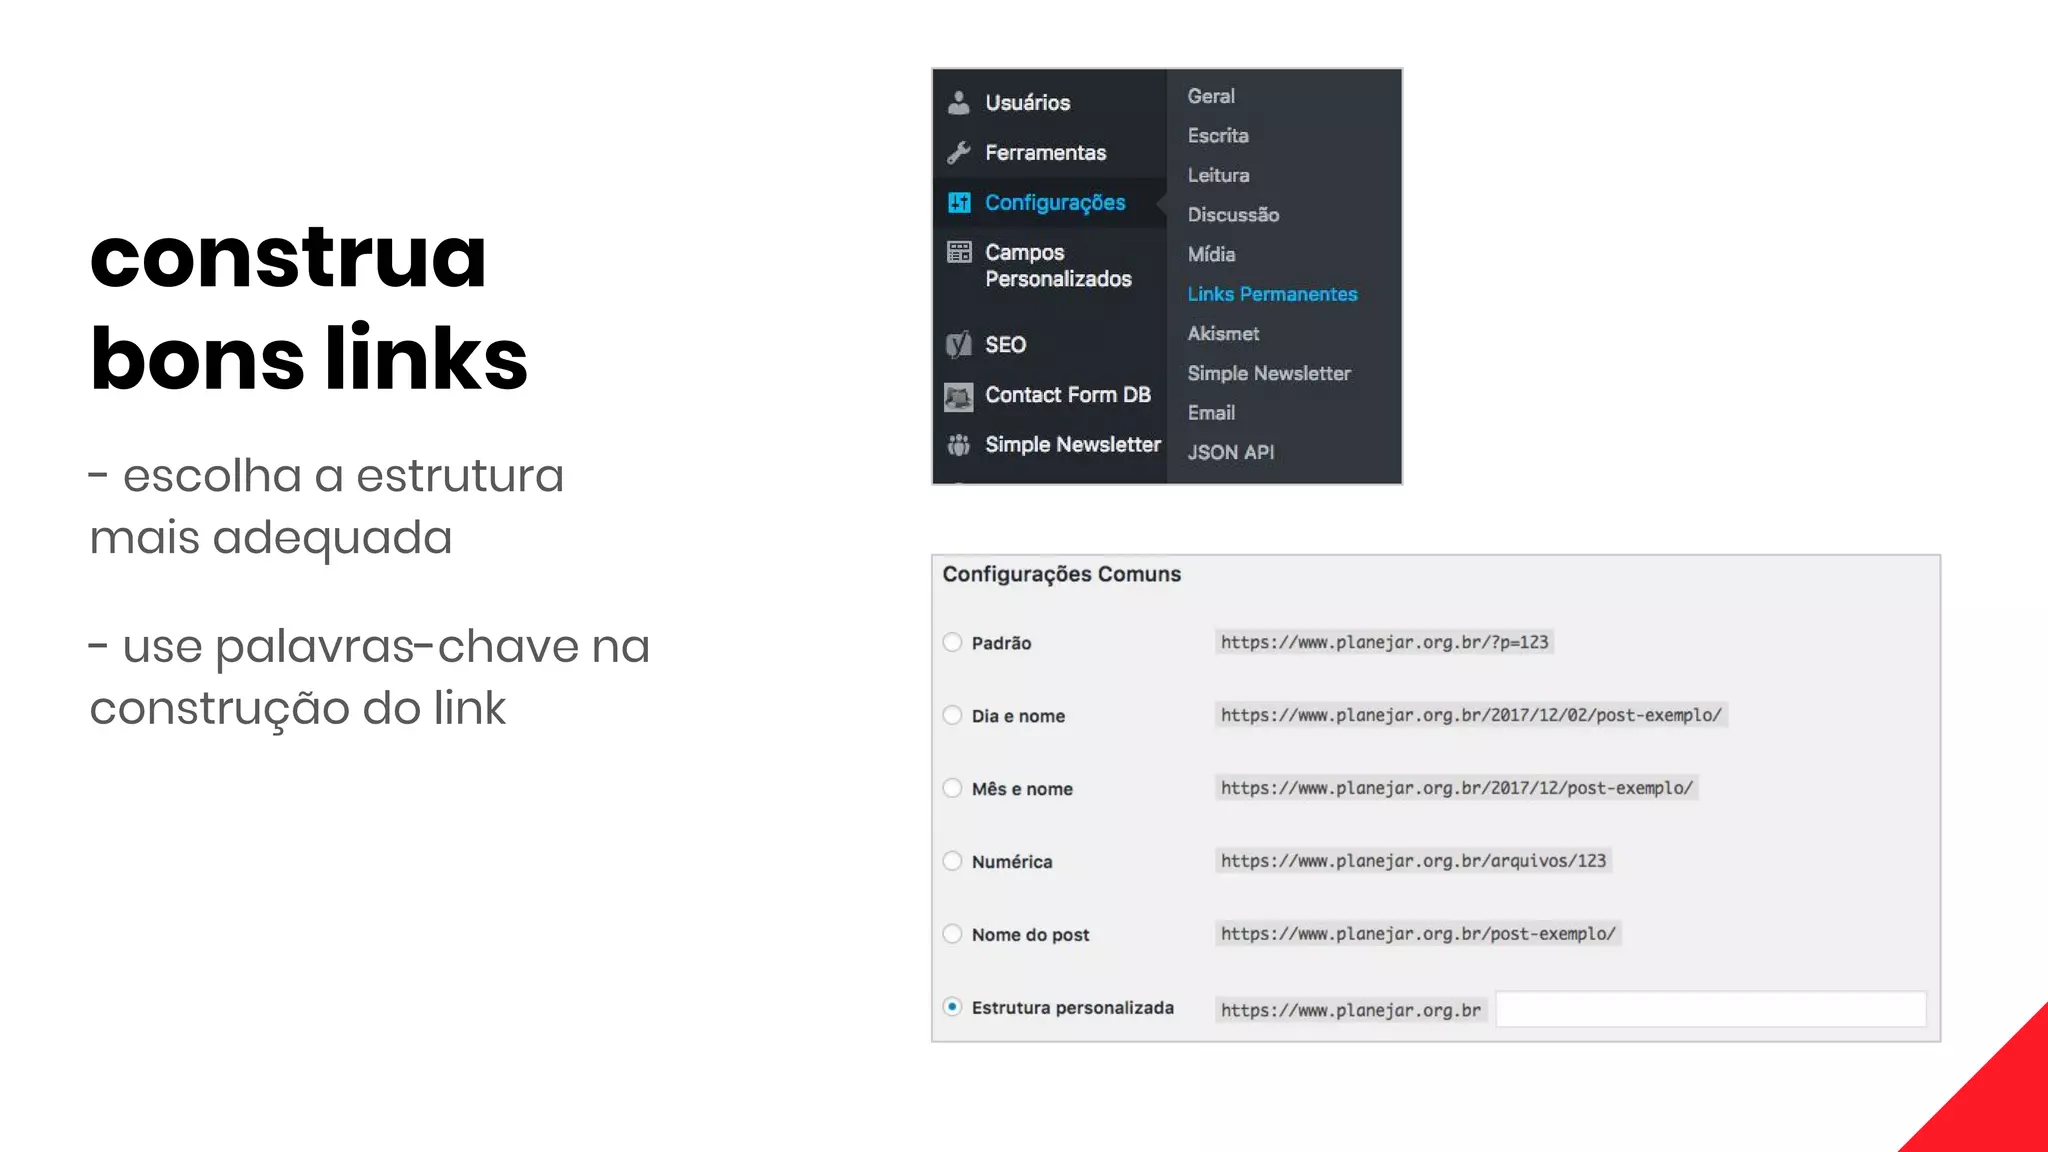Go to Geral settings submenu
The height and width of the screenshot is (1152, 2048).
pos(1211,96)
